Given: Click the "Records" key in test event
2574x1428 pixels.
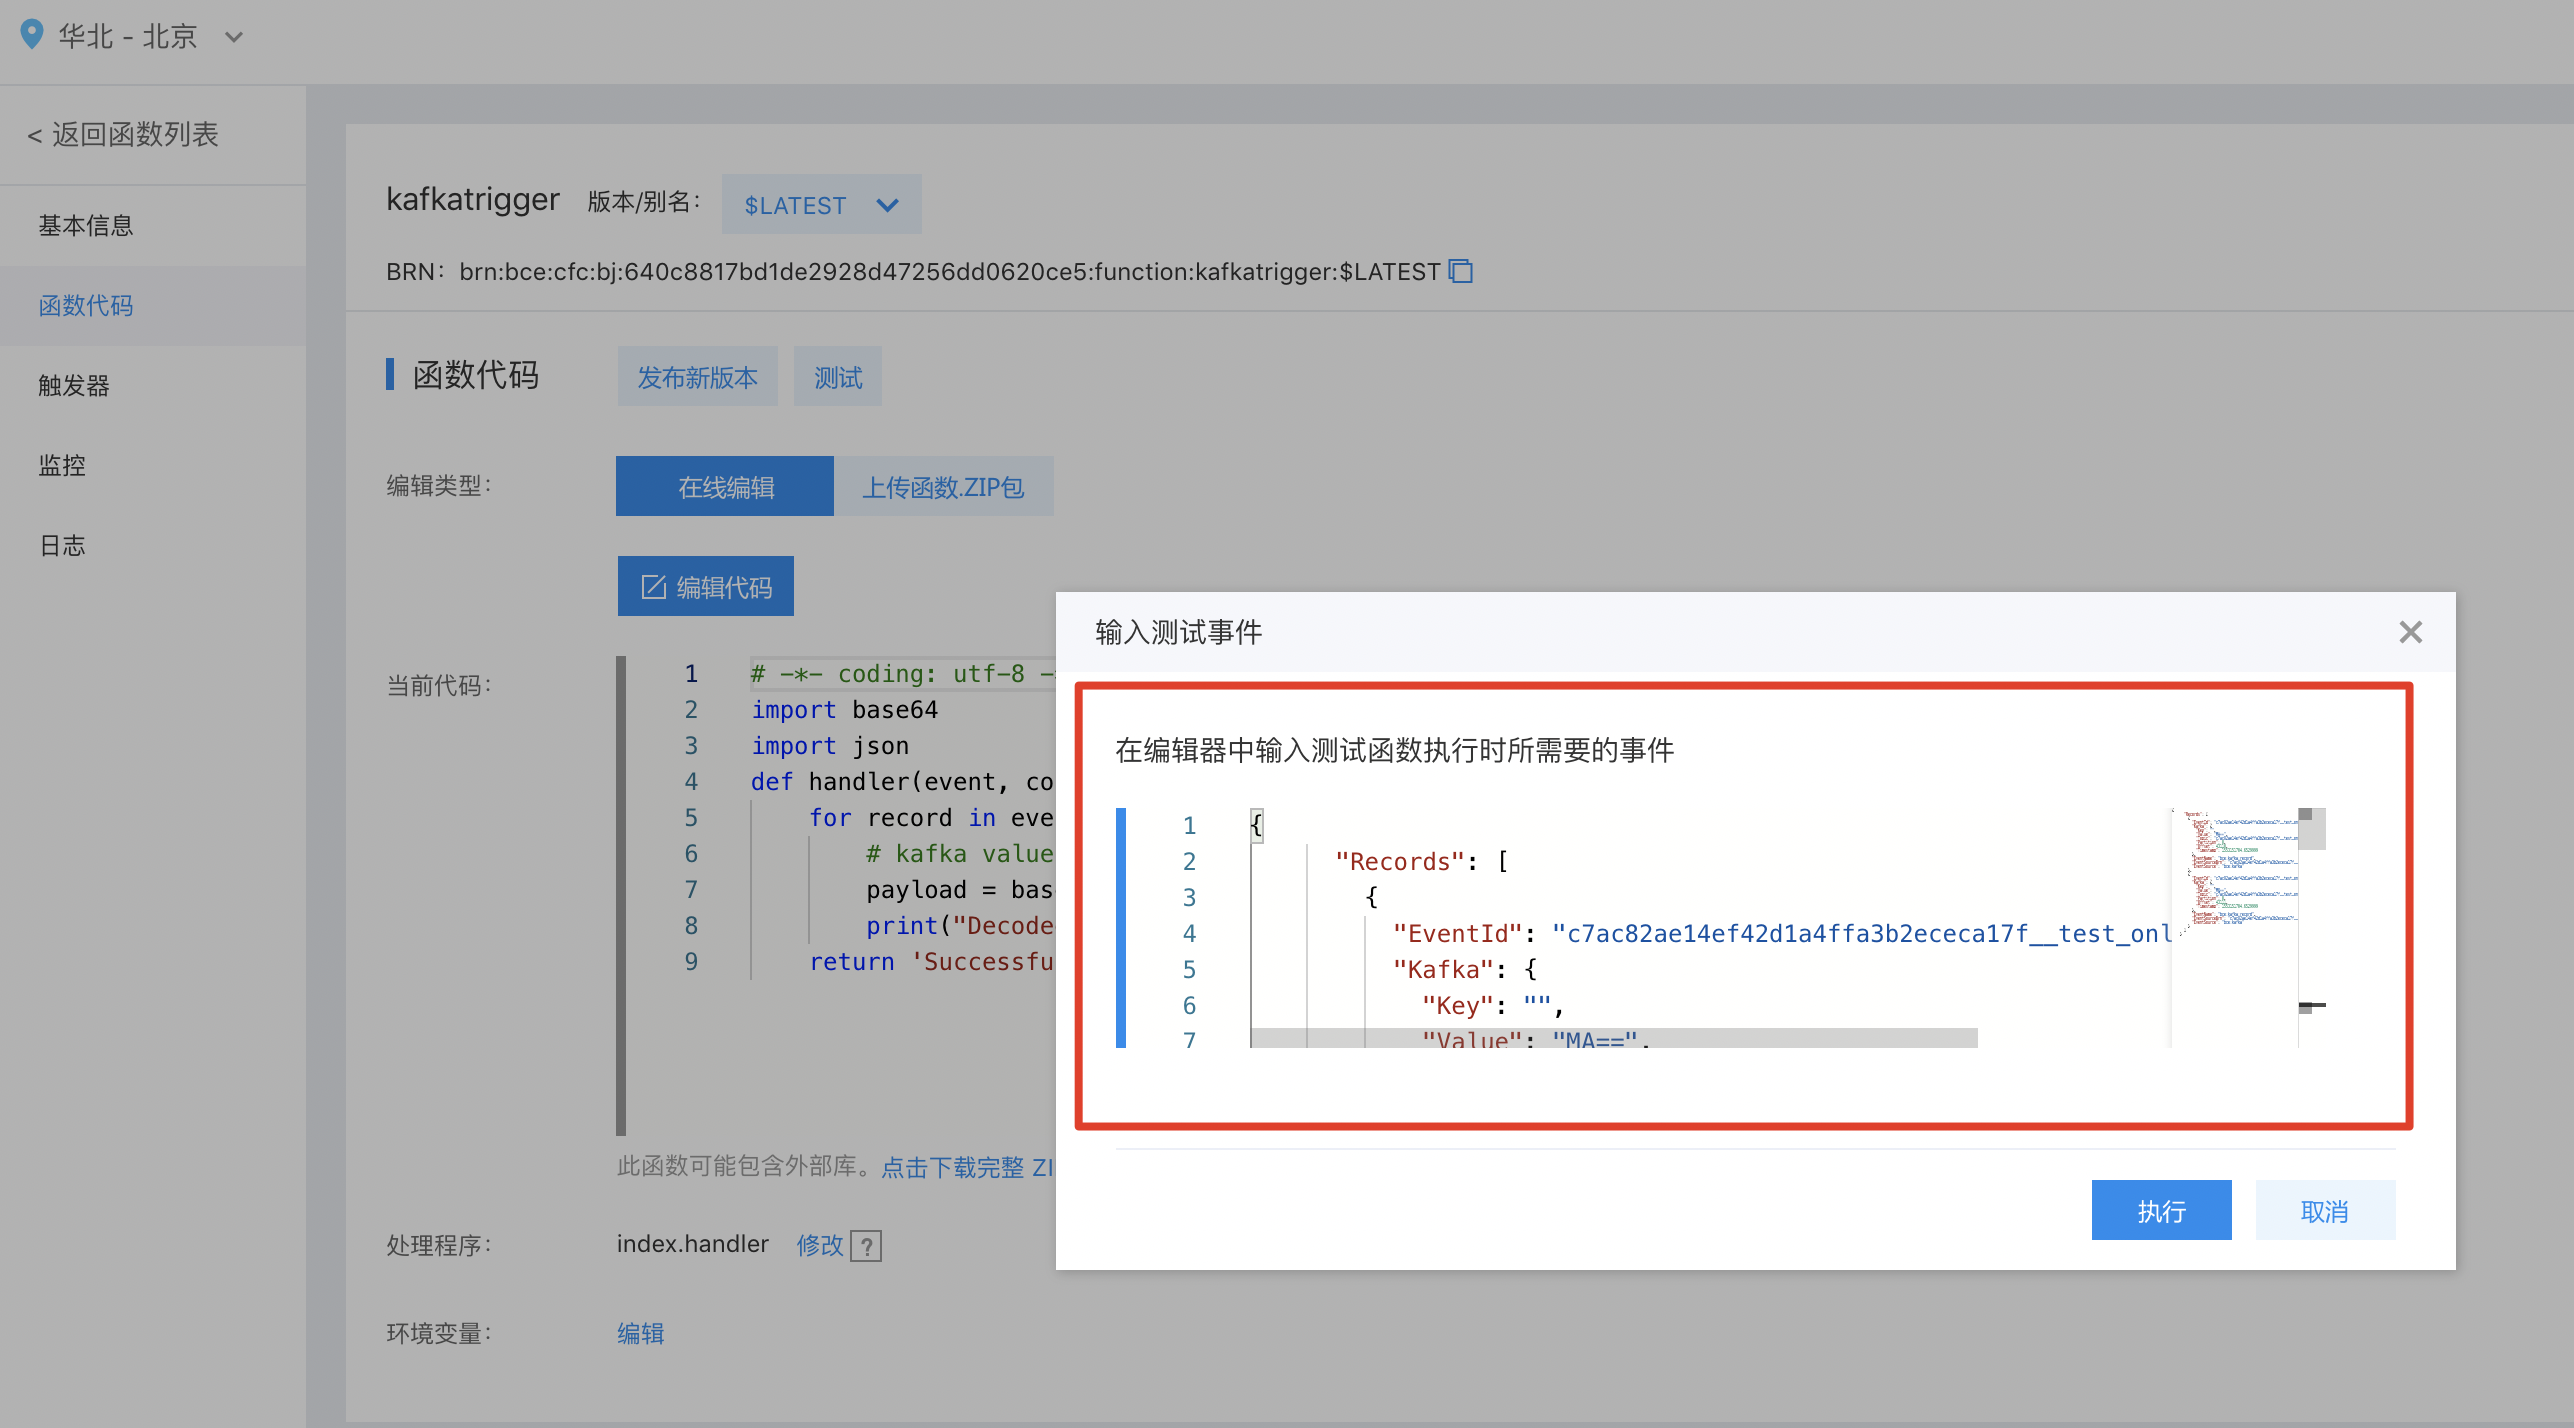Looking at the screenshot, I should coord(1400,862).
